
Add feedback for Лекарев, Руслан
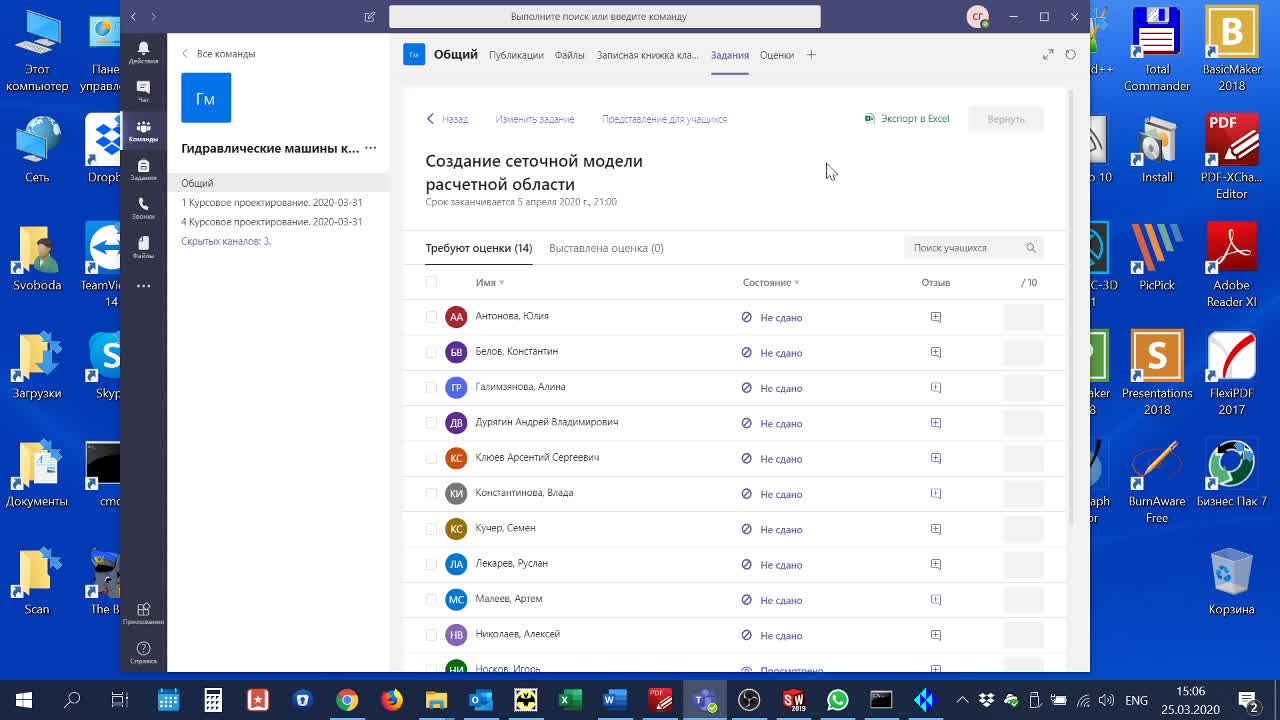(936, 564)
